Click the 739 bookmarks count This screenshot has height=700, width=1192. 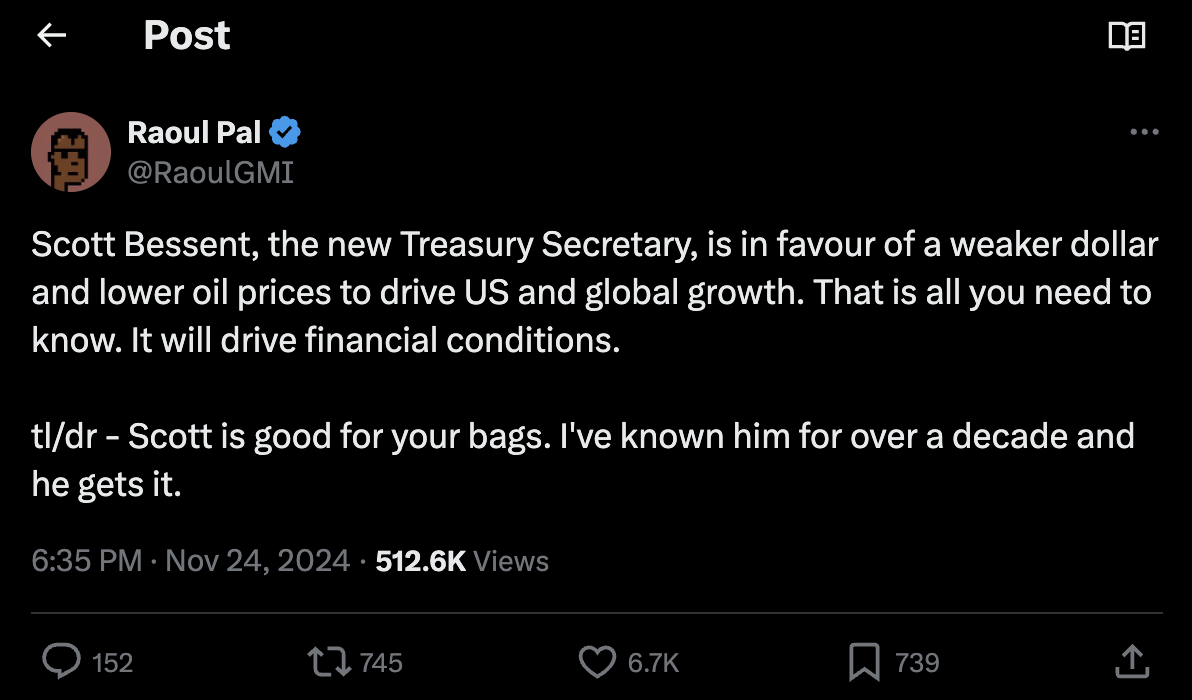(x=917, y=662)
